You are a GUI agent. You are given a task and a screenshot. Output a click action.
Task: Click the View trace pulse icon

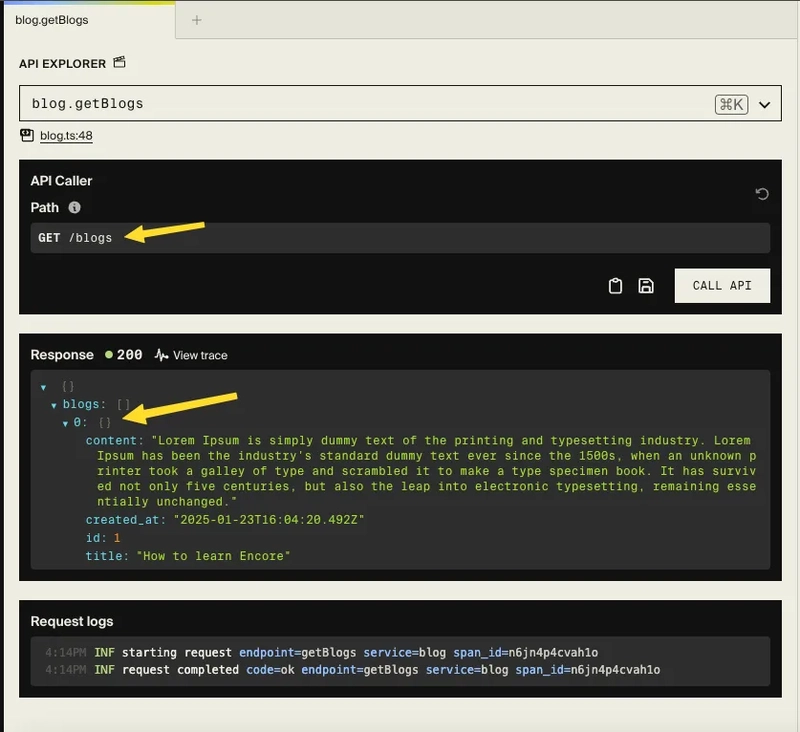[161, 355]
